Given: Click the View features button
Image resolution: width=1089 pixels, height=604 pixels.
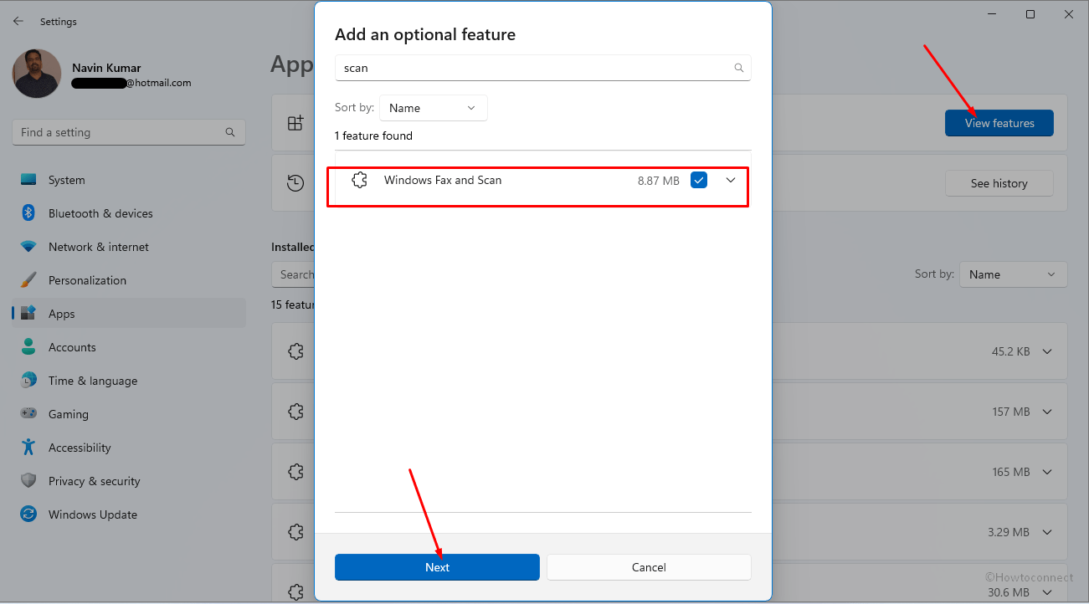Looking at the screenshot, I should [x=999, y=123].
